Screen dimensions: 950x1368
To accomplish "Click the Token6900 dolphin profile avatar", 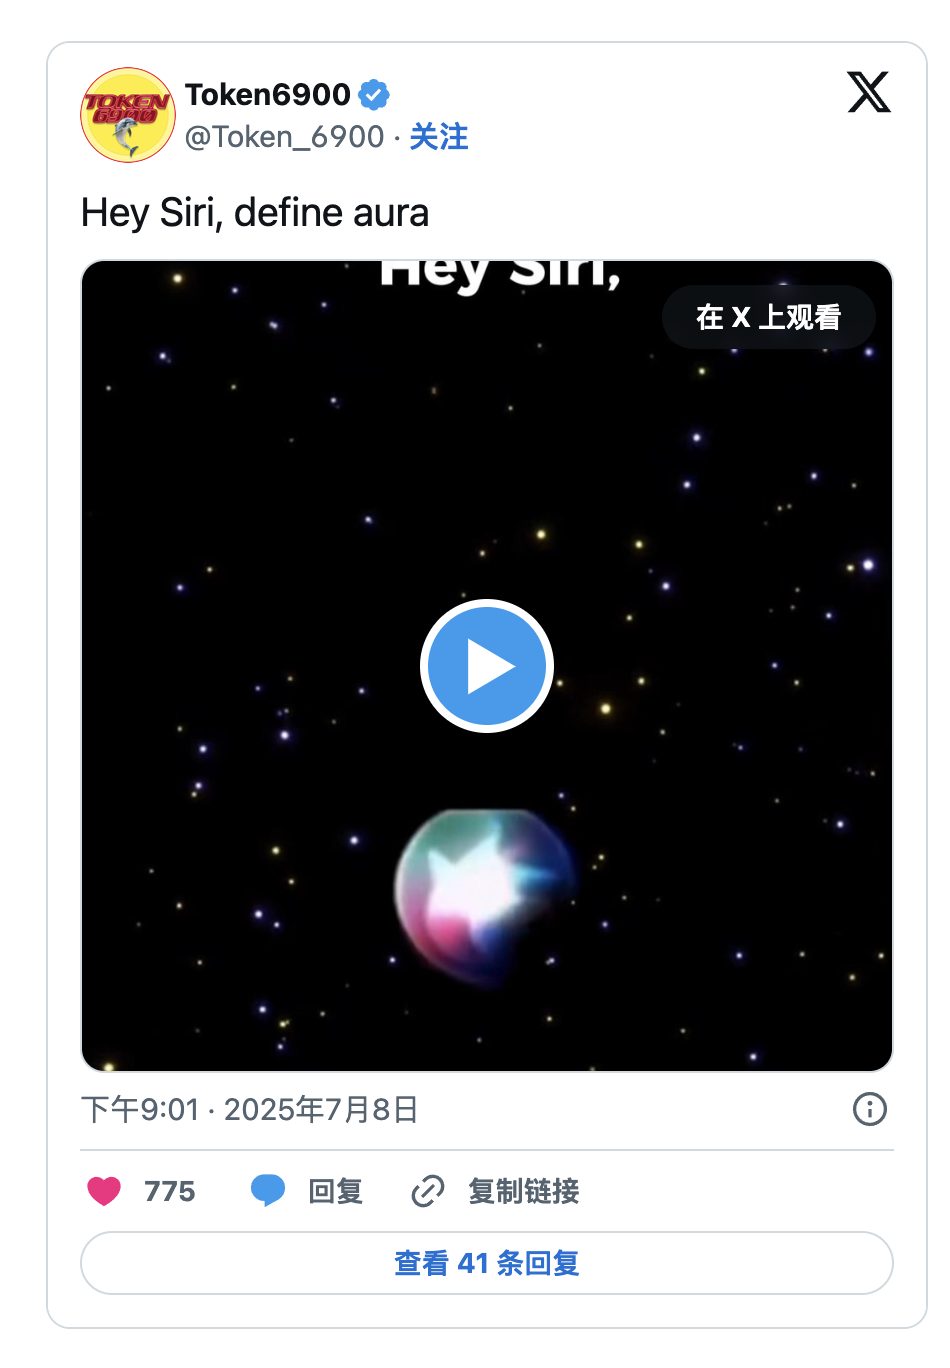I will coord(128,115).
